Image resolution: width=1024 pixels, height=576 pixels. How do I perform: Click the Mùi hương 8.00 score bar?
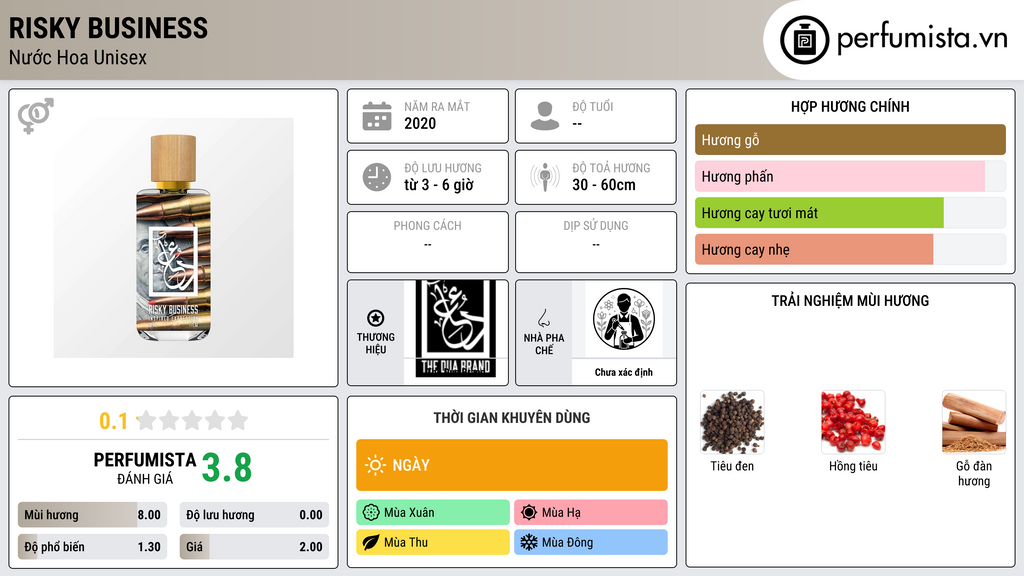tap(93, 515)
